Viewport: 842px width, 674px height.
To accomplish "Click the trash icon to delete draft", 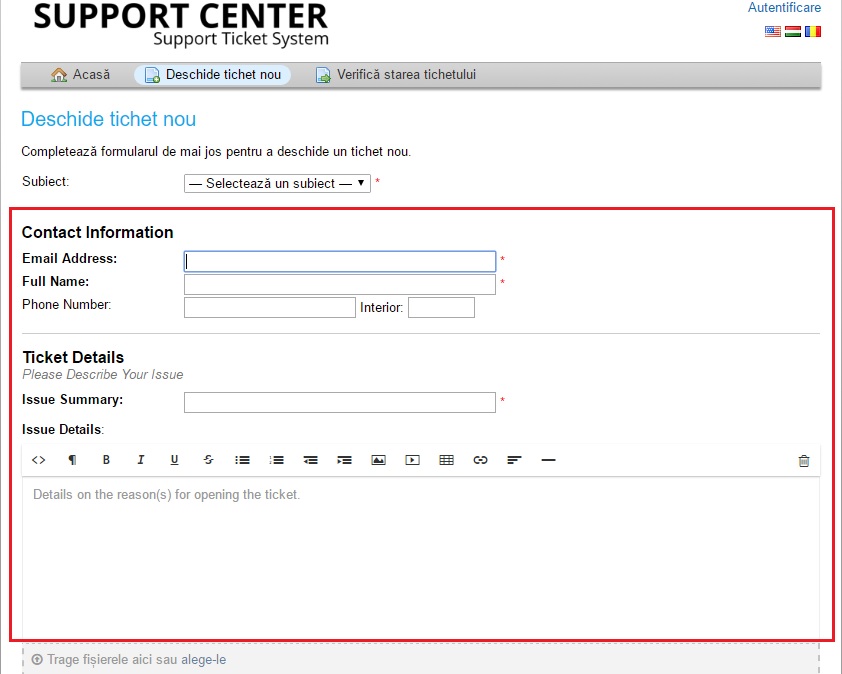I will coord(803,461).
